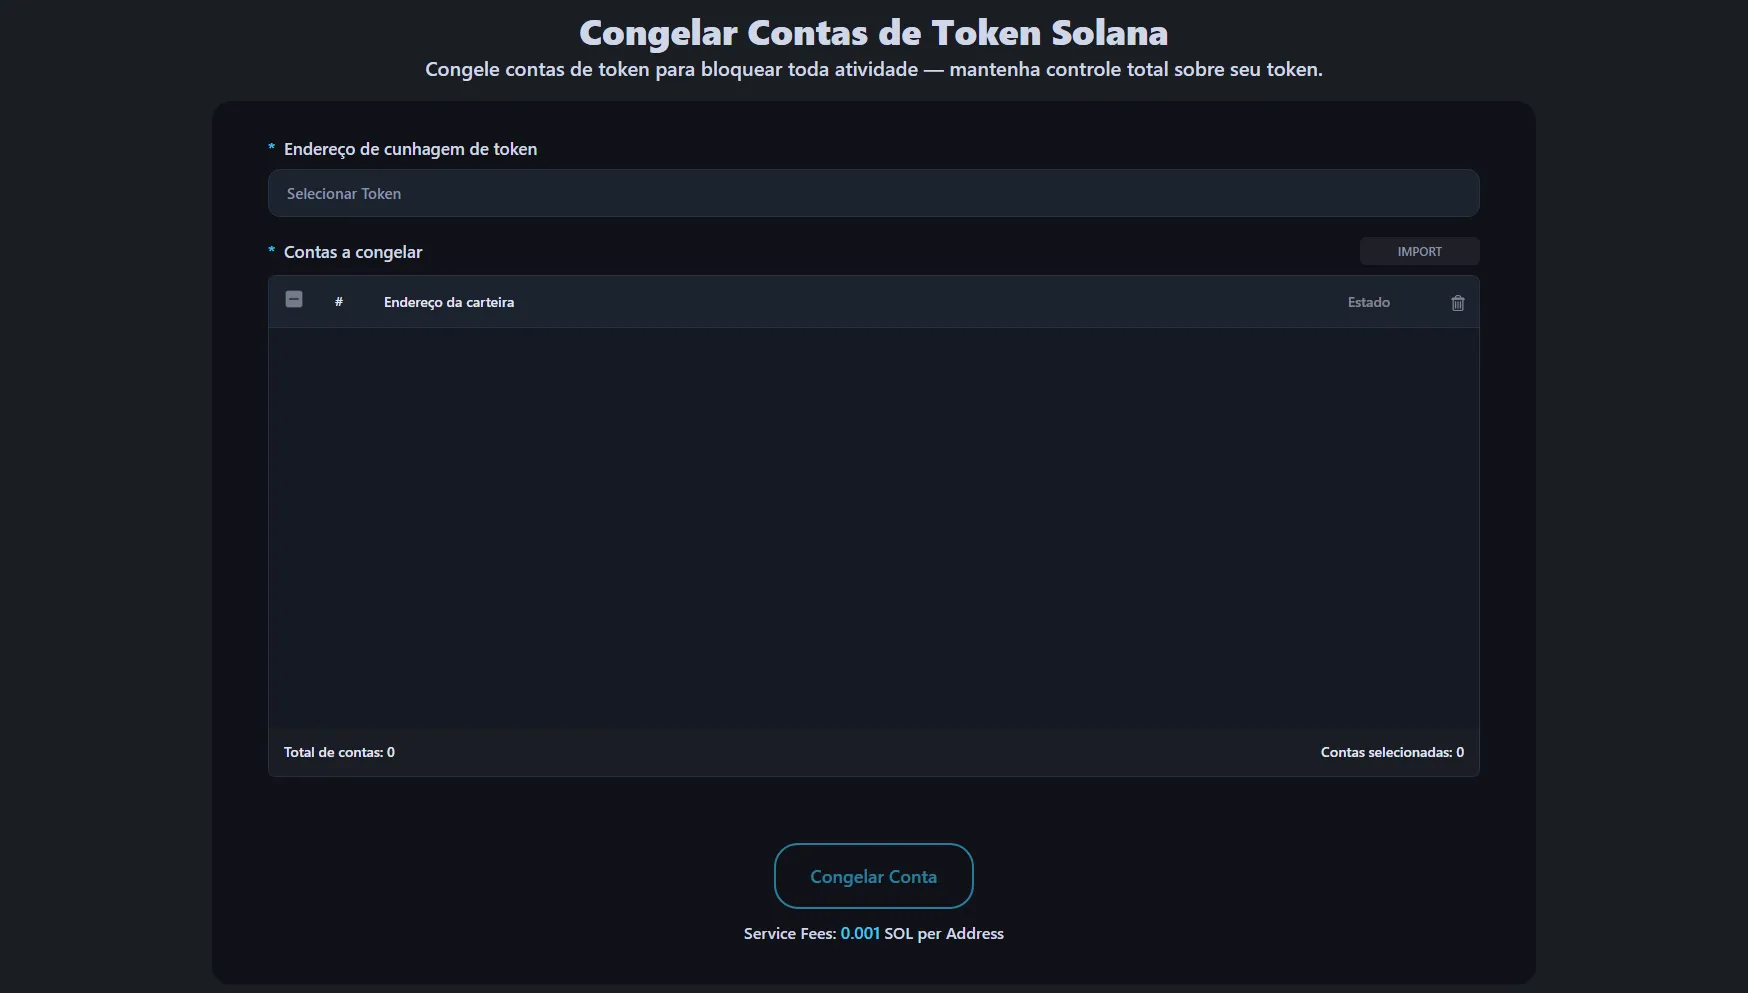Click the Contas a congelar label
The width and height of the screenshot is (1748, 993).
pos(353,252)
